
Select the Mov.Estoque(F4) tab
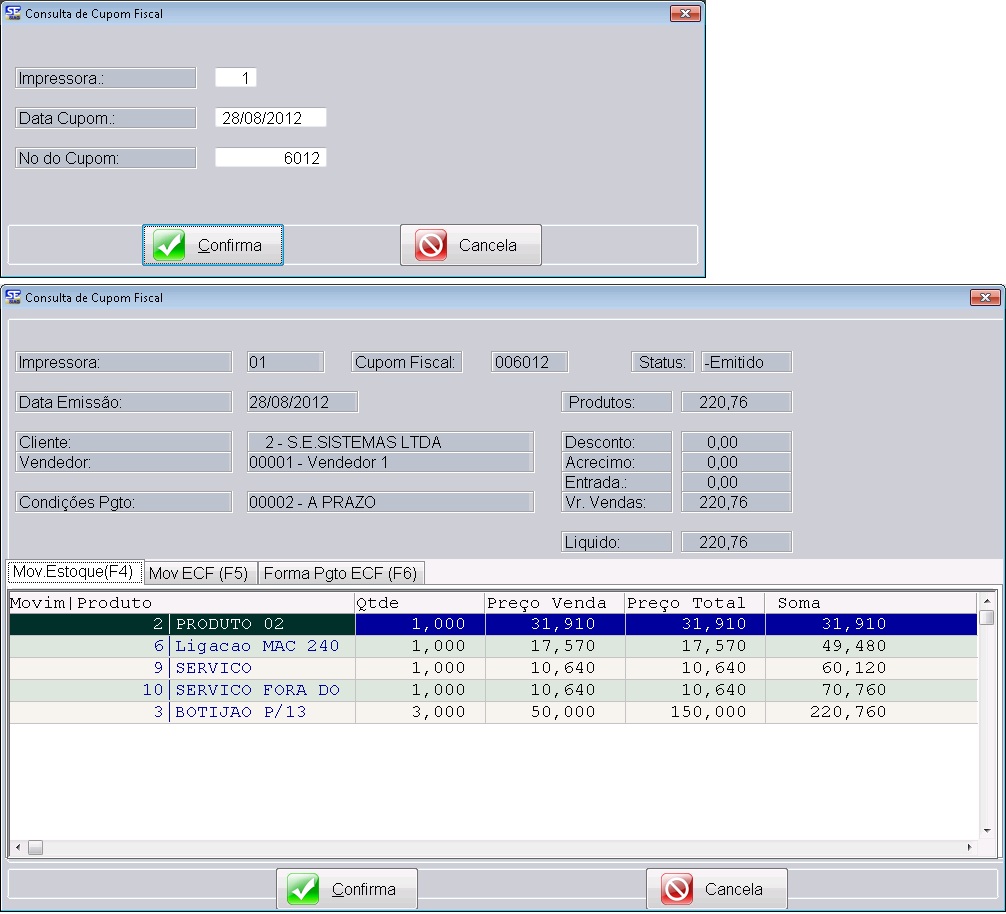click(72, 572)
